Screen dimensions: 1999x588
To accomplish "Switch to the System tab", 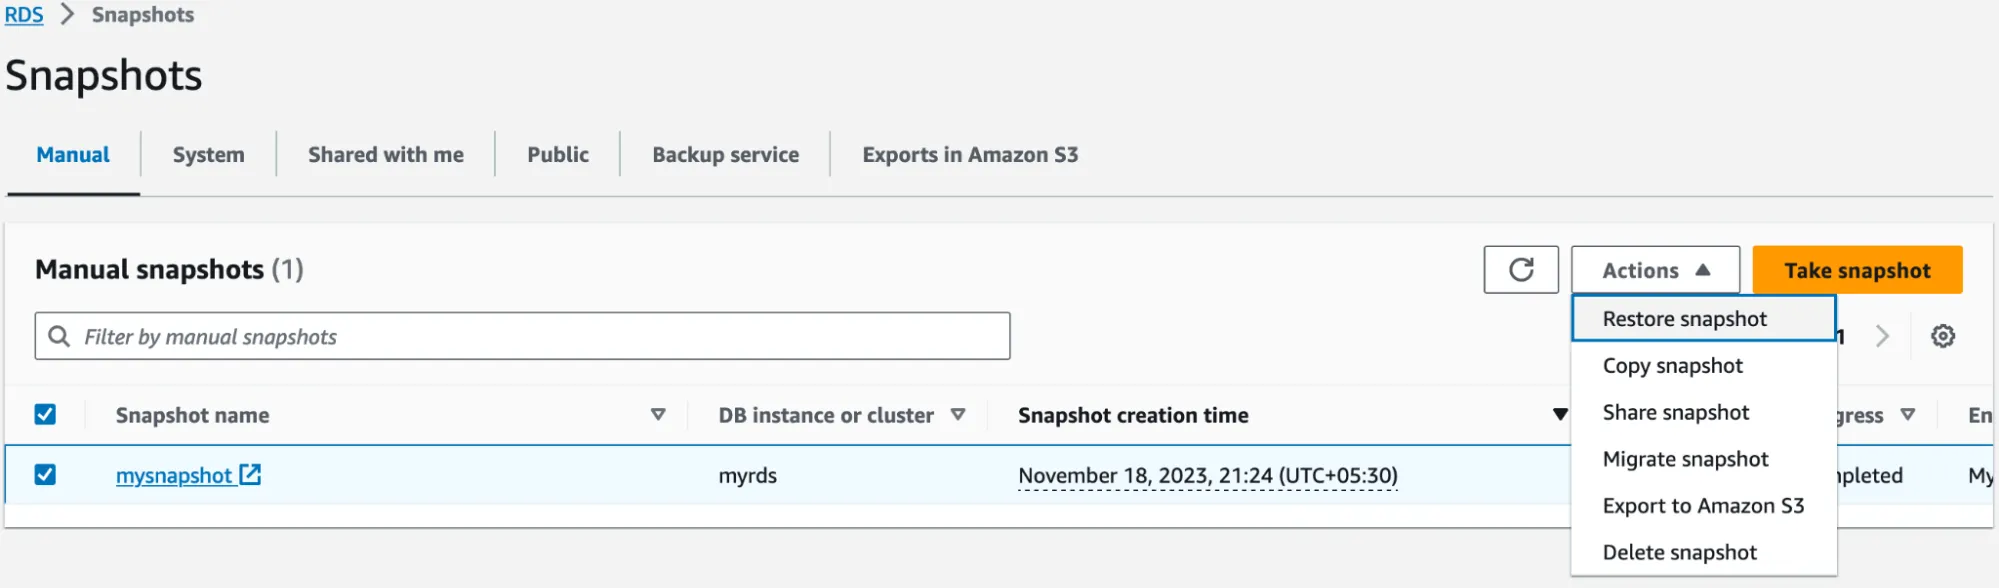I will 207,154.
